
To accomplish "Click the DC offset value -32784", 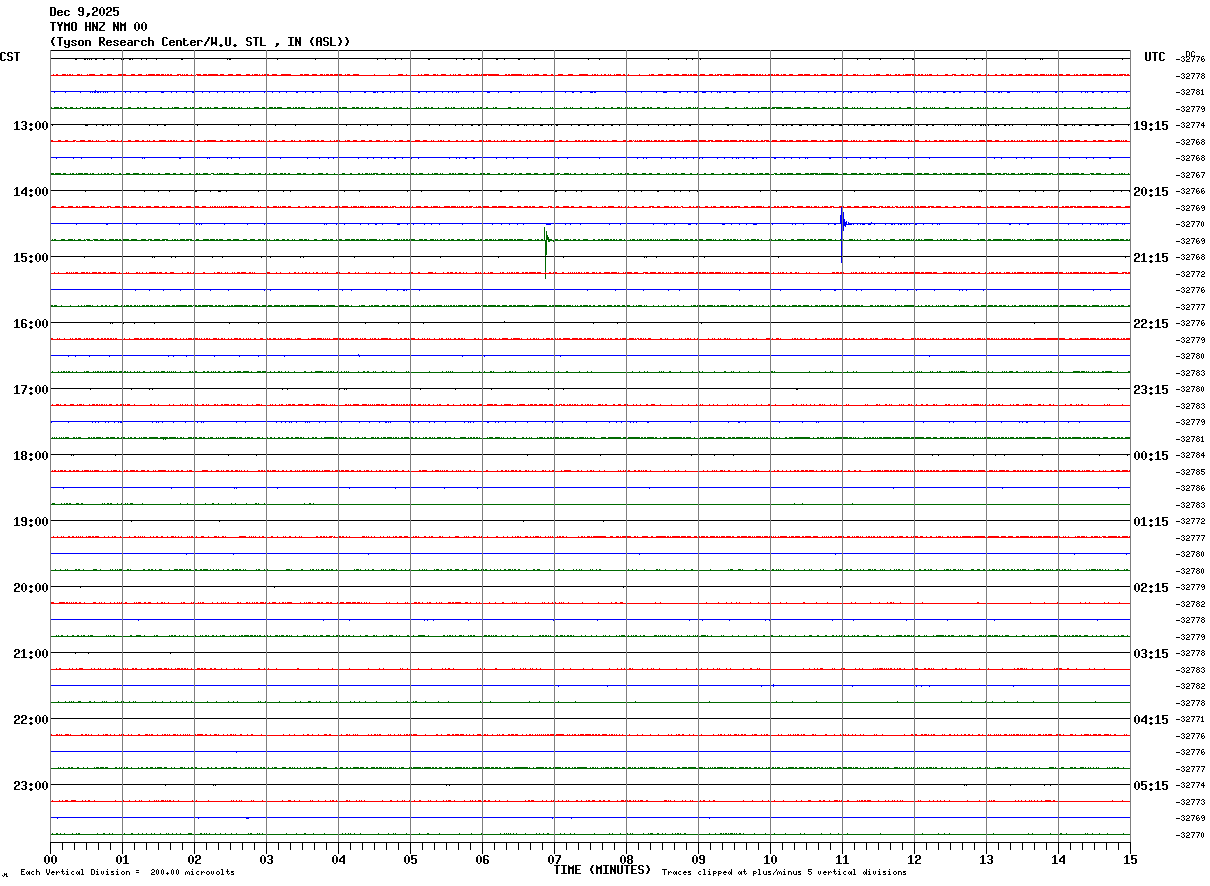I will [1192, 455].
